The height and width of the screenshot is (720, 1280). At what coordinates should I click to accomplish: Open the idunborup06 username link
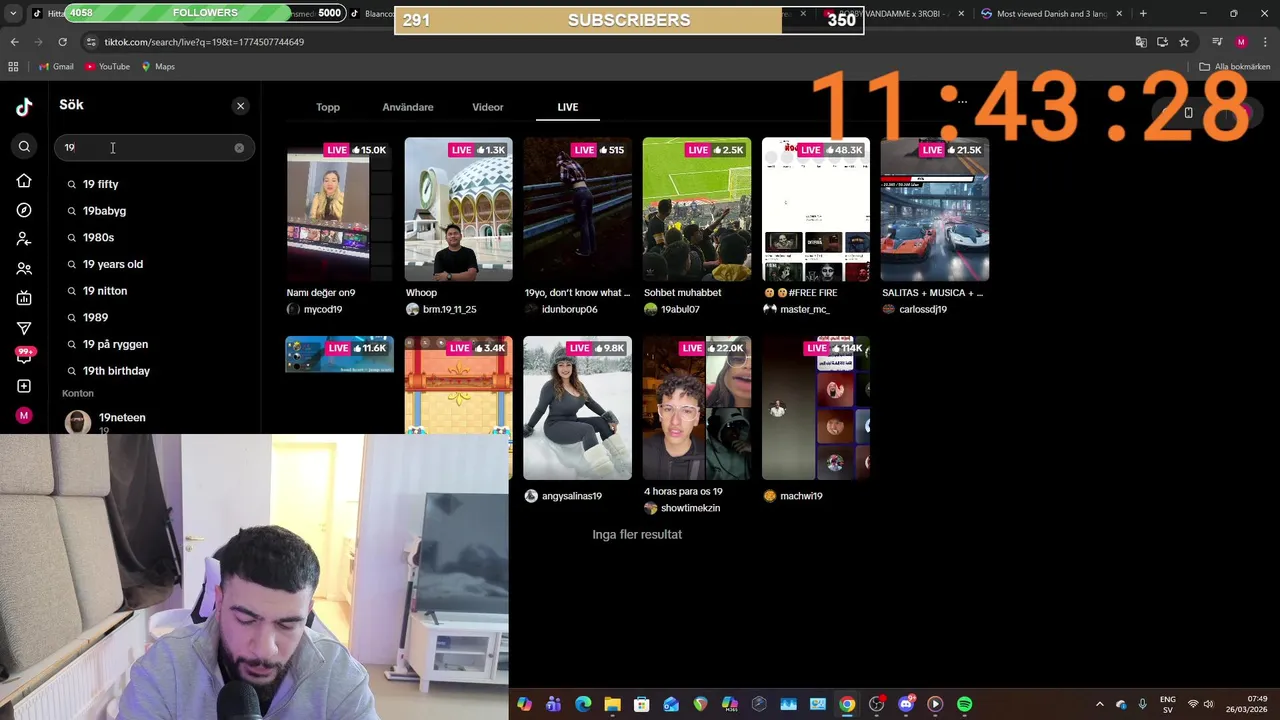(x=570, y=310)
